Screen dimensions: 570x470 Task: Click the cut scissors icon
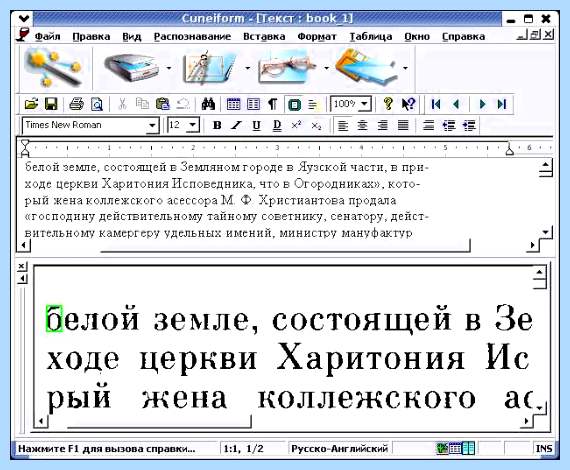tap(123, 104)
